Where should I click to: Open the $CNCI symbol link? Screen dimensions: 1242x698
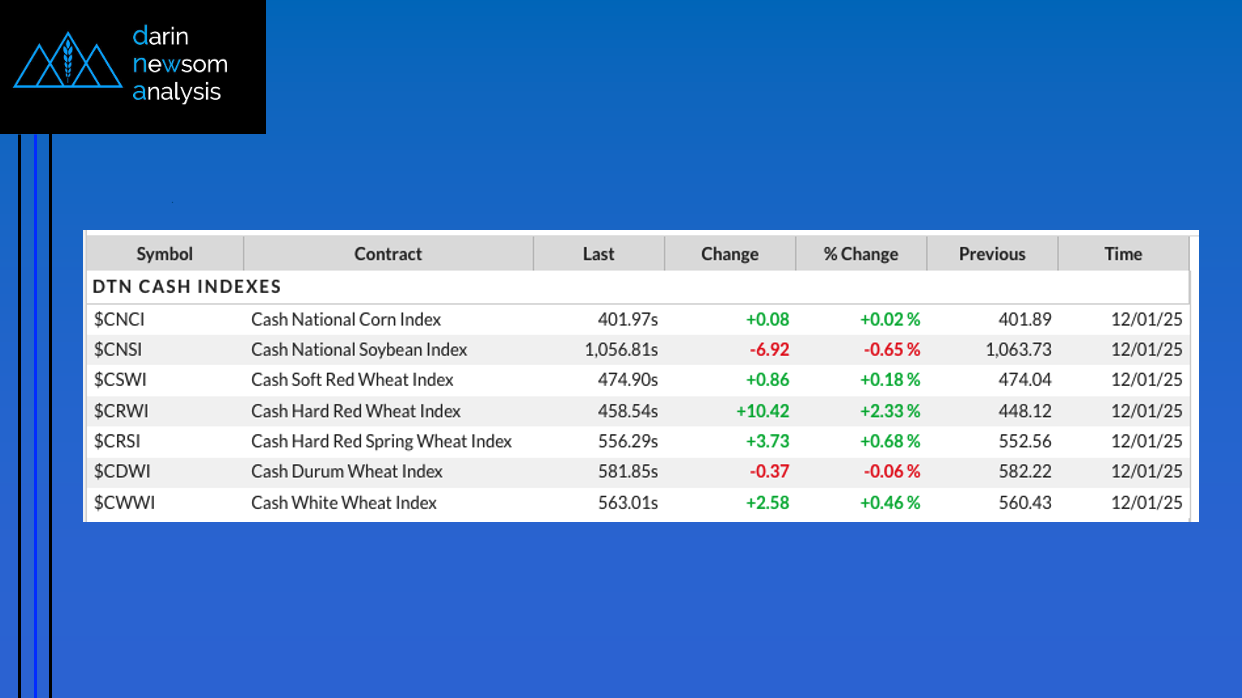[119, 320]
